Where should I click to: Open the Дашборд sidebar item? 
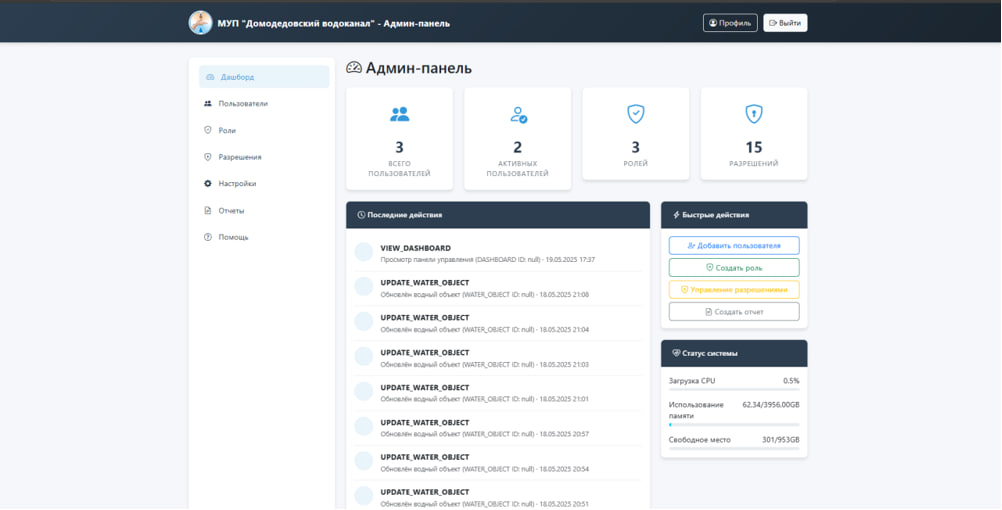click(264, 77)
